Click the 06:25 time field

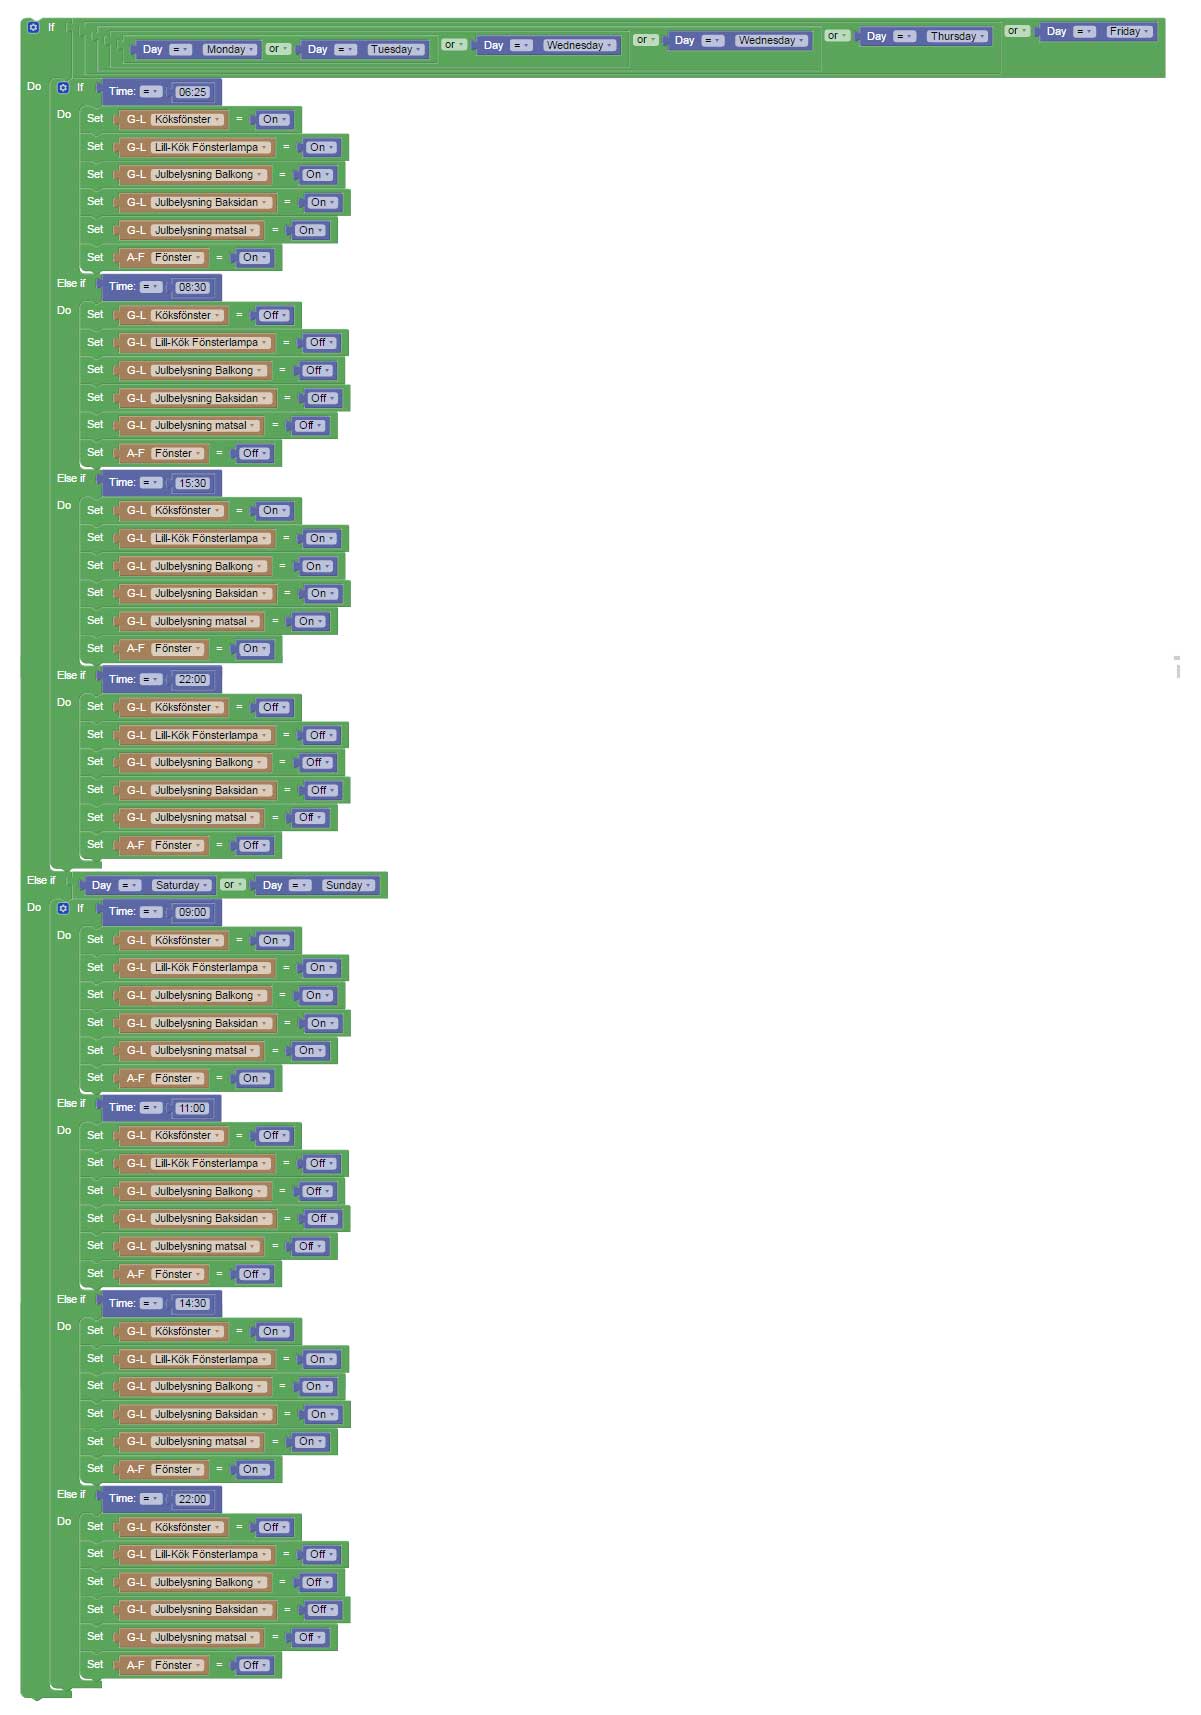click(192, 92)
